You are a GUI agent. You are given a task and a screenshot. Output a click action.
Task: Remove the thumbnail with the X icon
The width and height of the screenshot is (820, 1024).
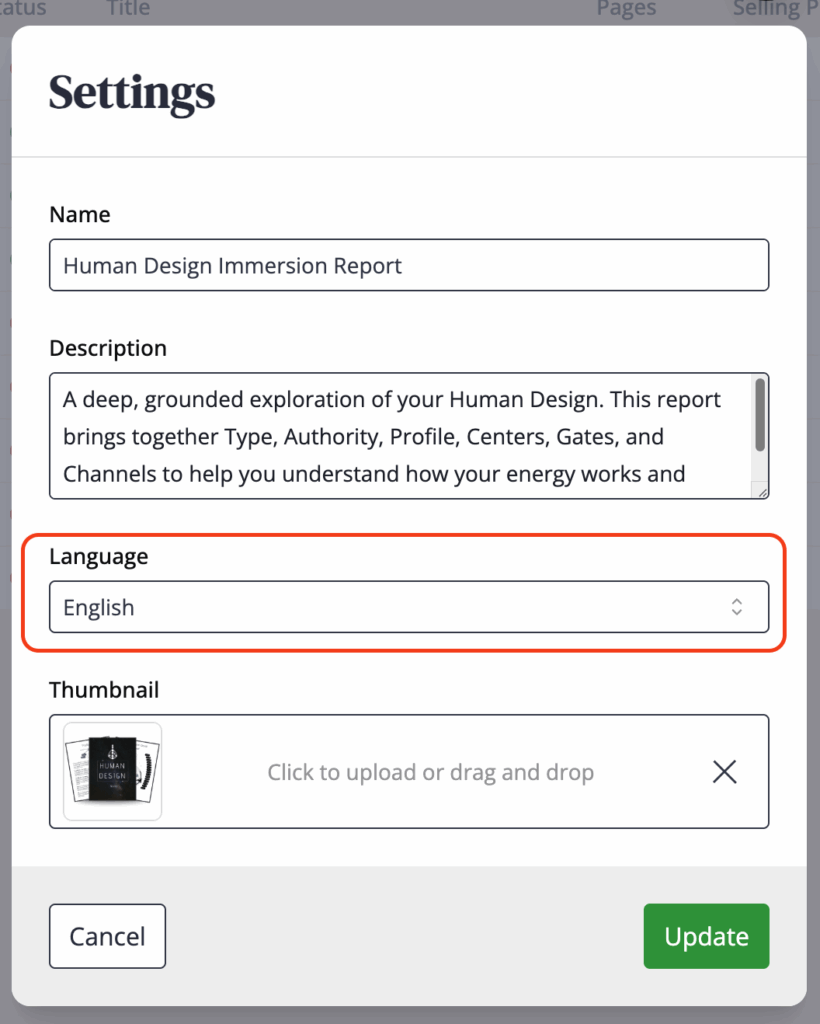[724, 771]
